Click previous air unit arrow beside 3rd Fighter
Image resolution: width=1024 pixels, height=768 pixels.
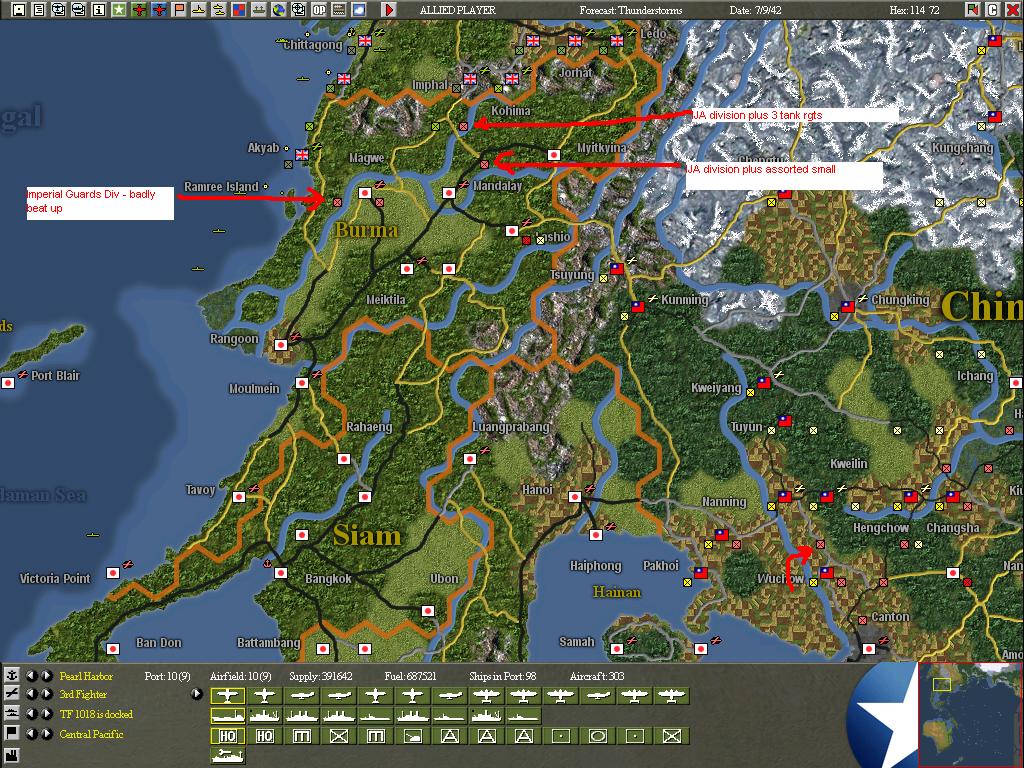31,694
